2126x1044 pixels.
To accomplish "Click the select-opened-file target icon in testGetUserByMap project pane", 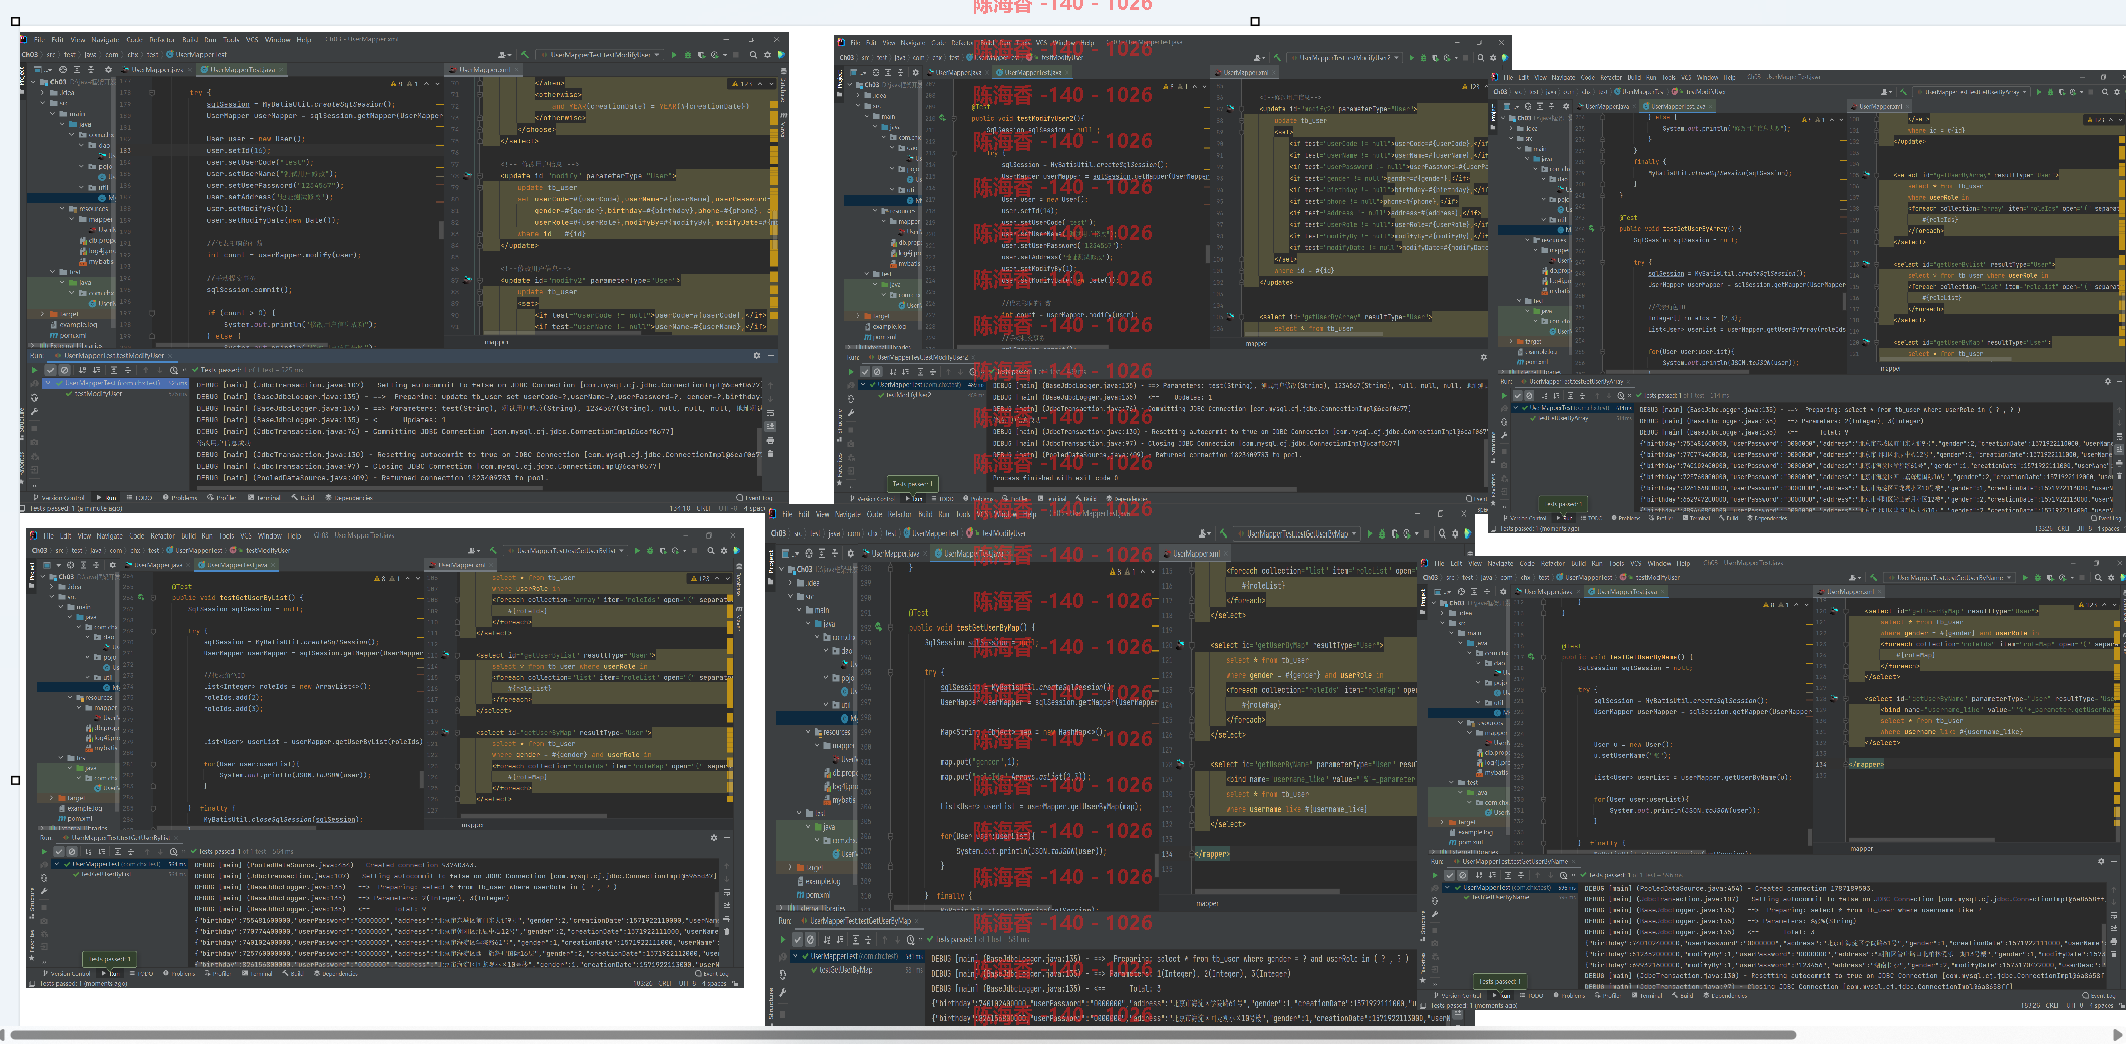I will [x=809, y=554].
